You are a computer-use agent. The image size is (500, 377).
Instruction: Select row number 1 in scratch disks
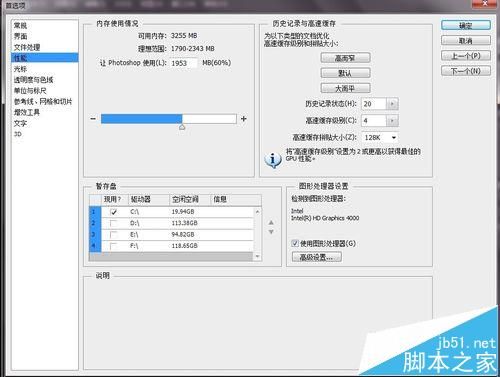95,212
